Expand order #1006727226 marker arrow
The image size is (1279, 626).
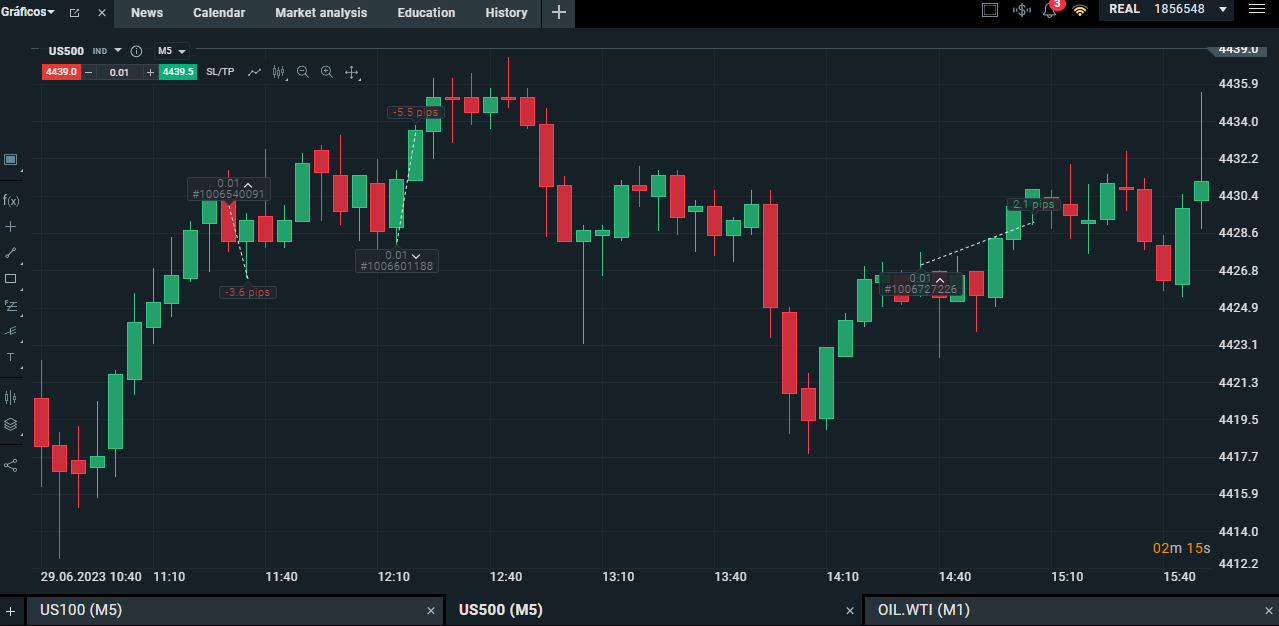939,279
